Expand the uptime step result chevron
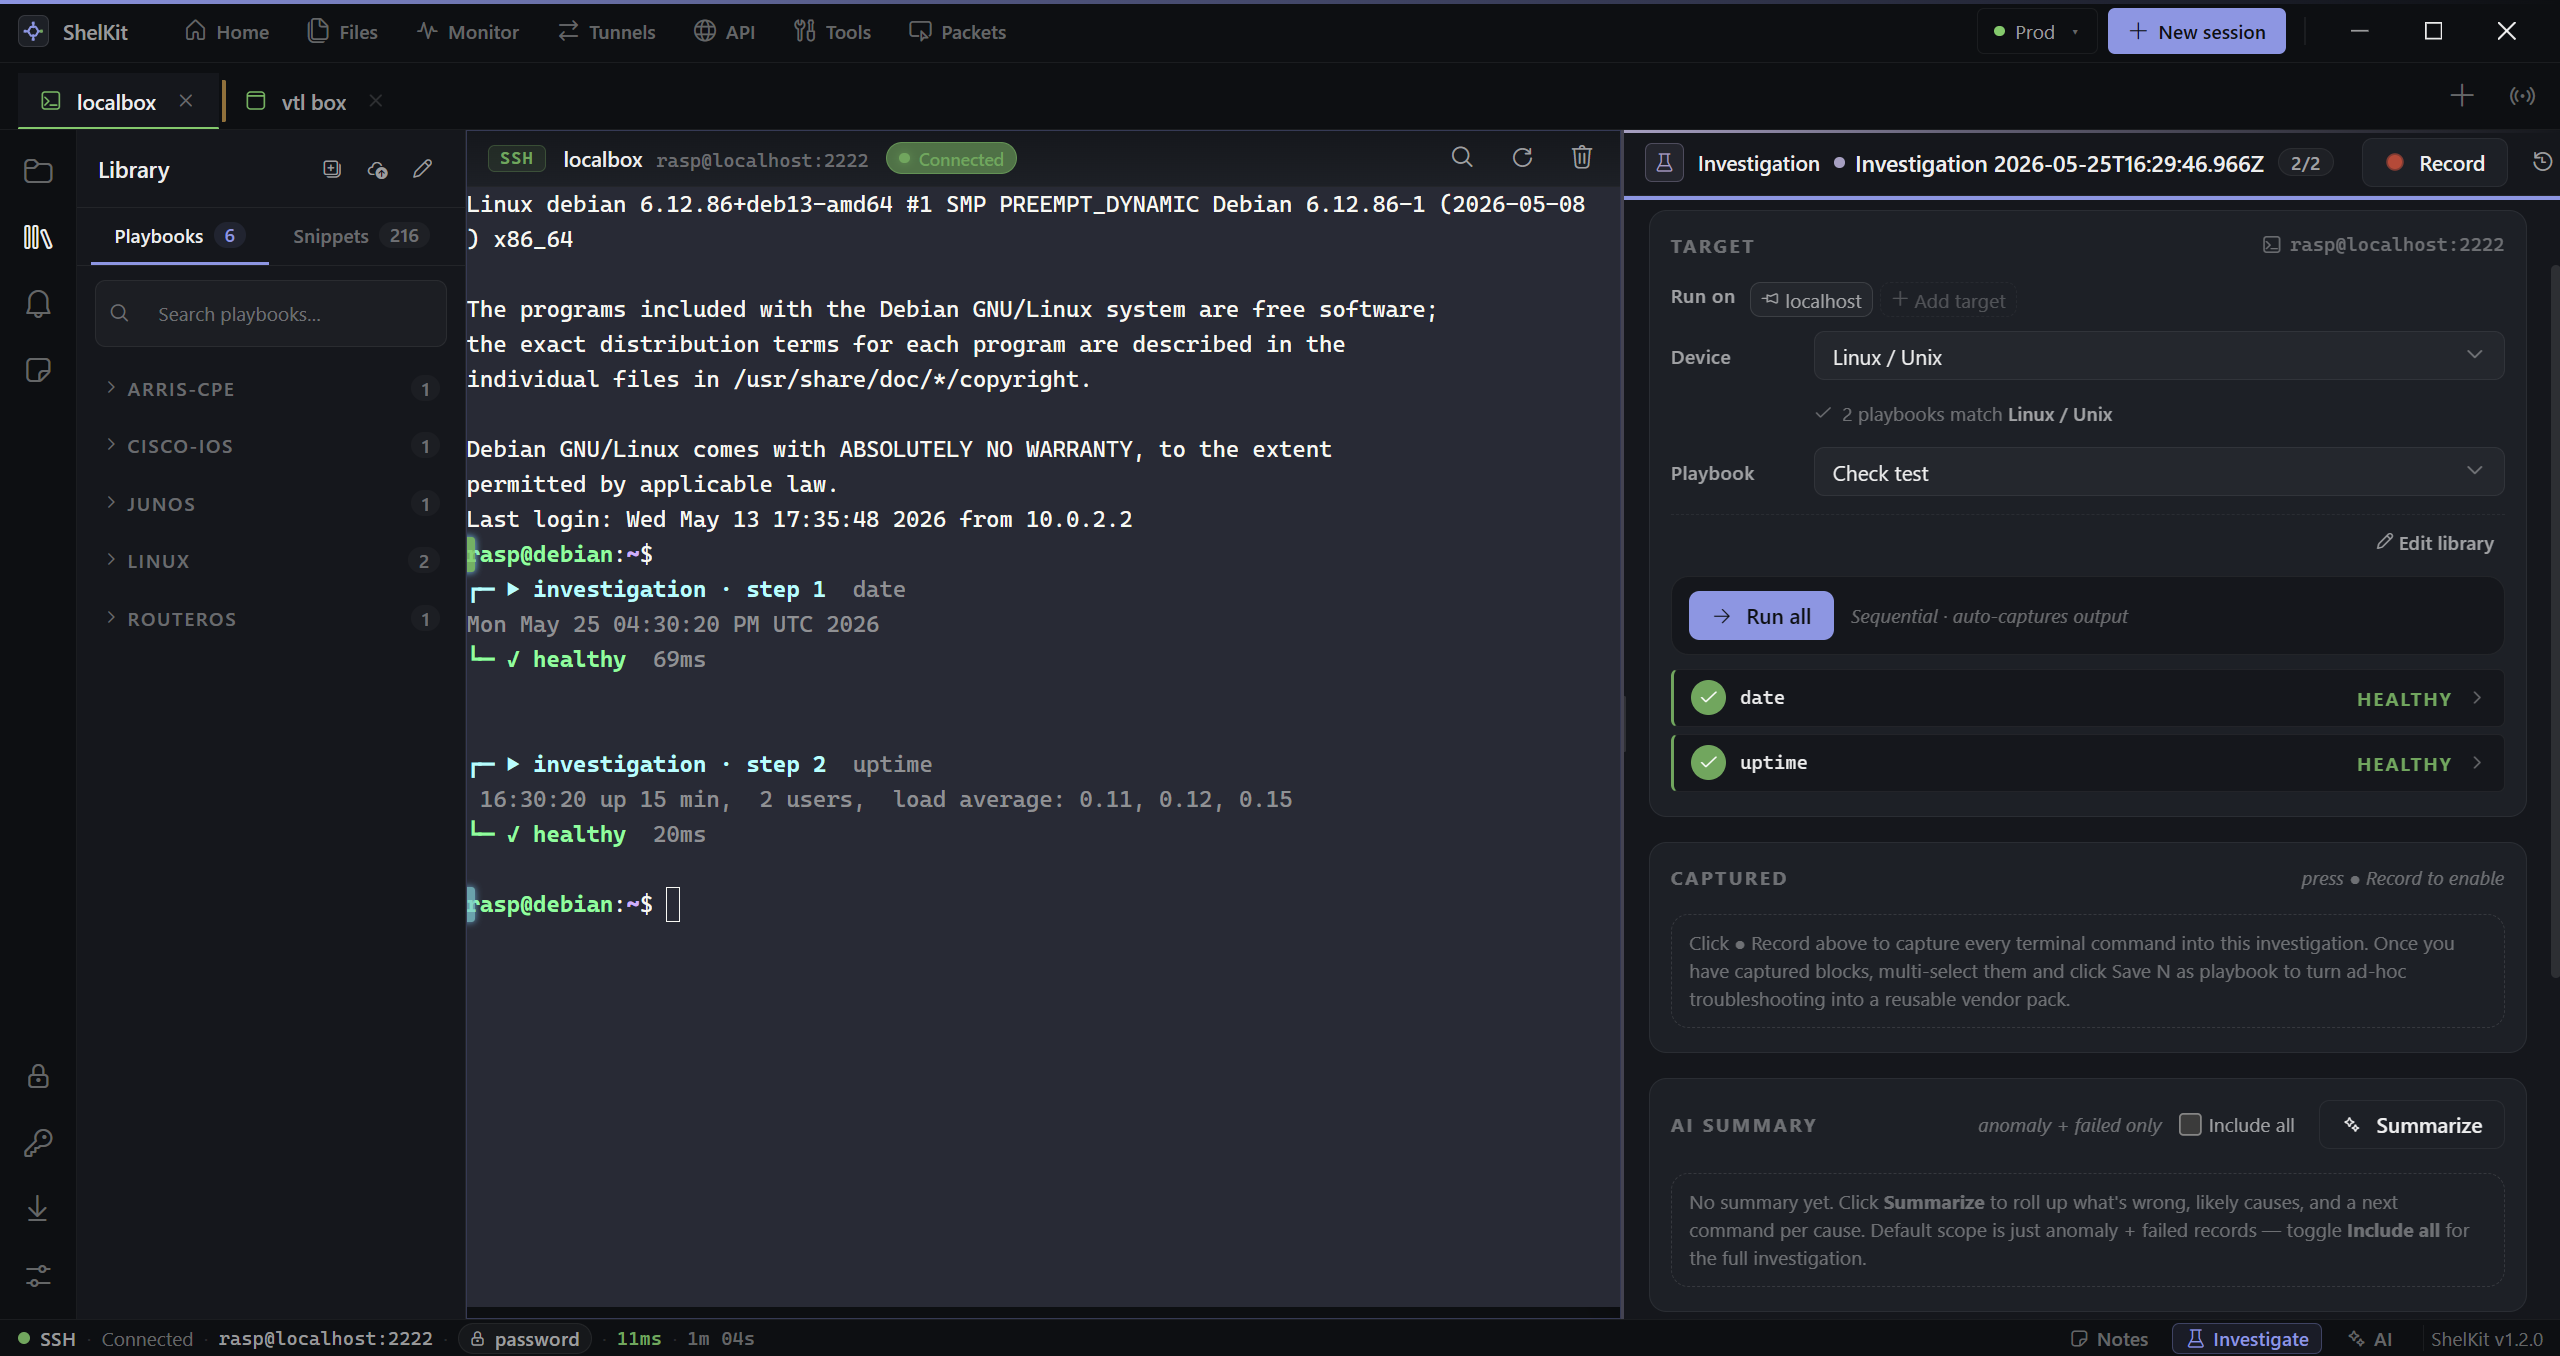Screen dimensions: 2560x1356 (x=2477, y=763)
